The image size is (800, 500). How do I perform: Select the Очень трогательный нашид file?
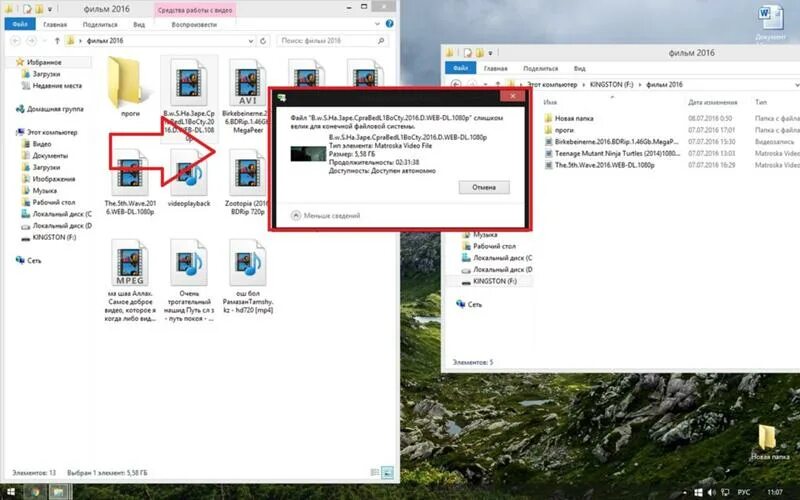click(189, 263)
